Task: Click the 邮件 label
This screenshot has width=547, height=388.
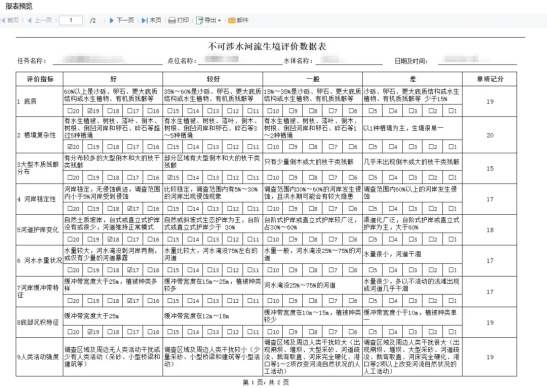Action: 242,20
